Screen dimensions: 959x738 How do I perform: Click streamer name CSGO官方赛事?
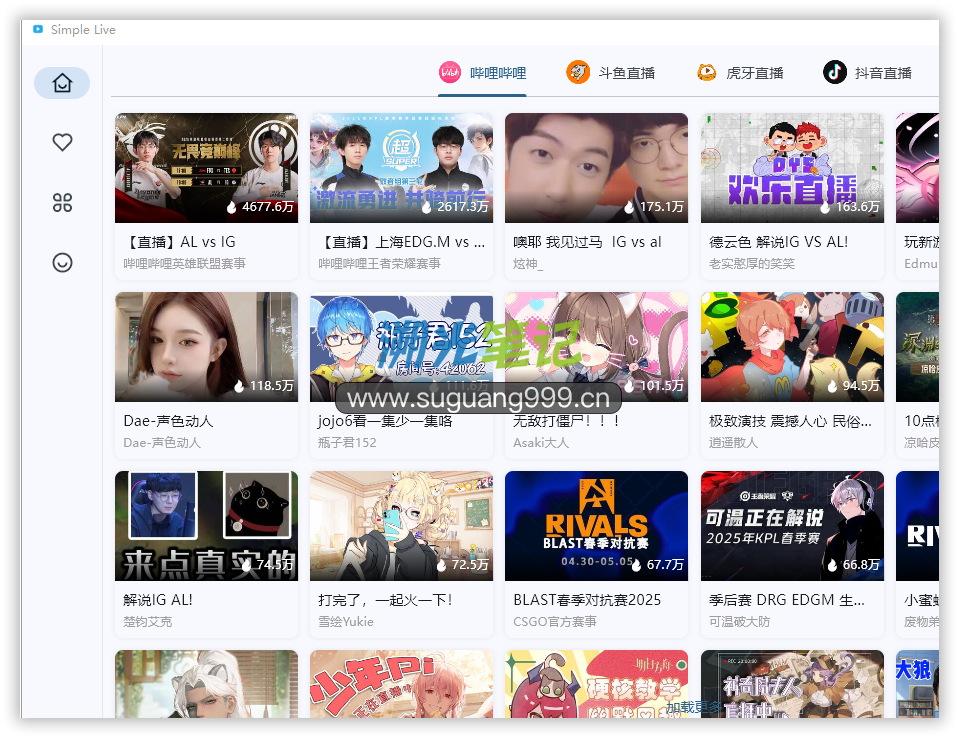[x=555, y=622]
